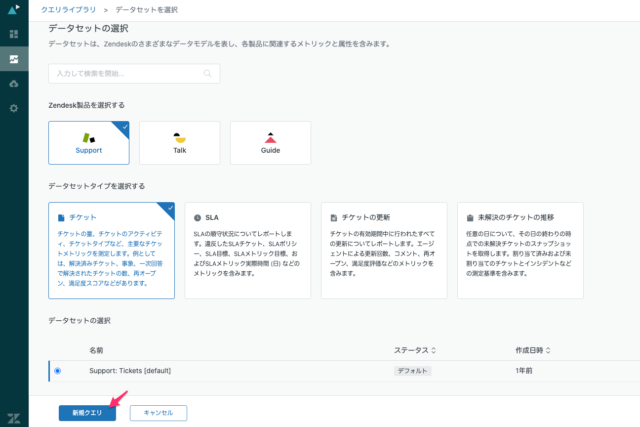Click the チケットの更新 icon
The width and height of the screenshot is (640, 427).
pyautogui.click(x=333, y=218)
